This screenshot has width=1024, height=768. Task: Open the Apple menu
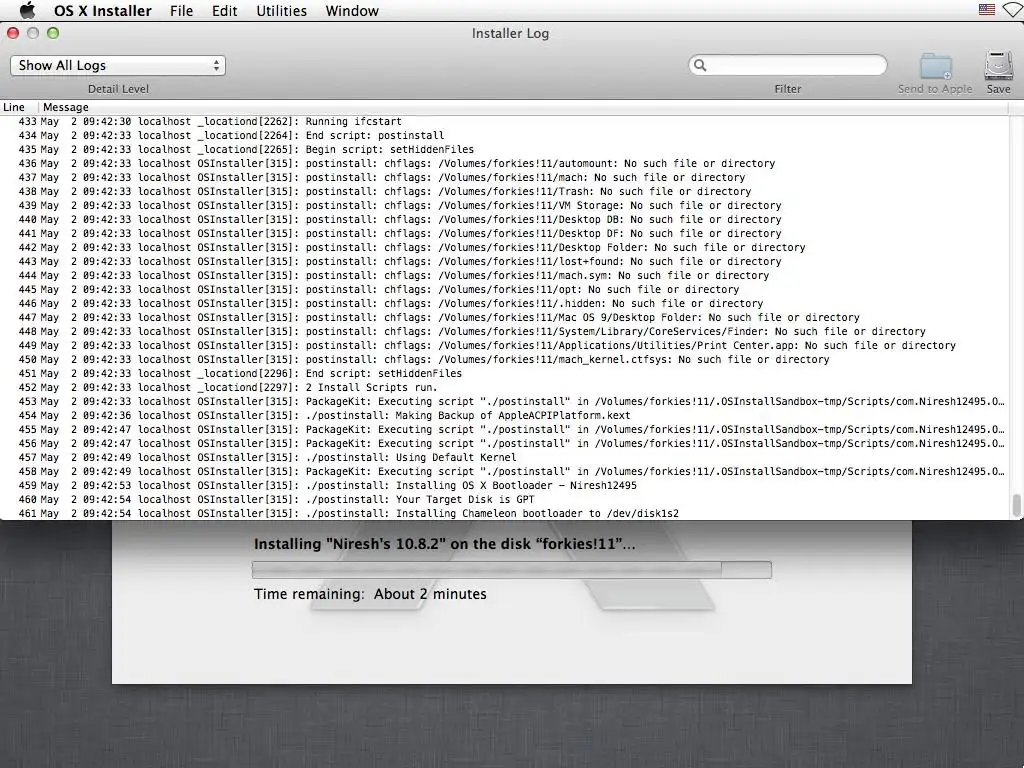27,10
